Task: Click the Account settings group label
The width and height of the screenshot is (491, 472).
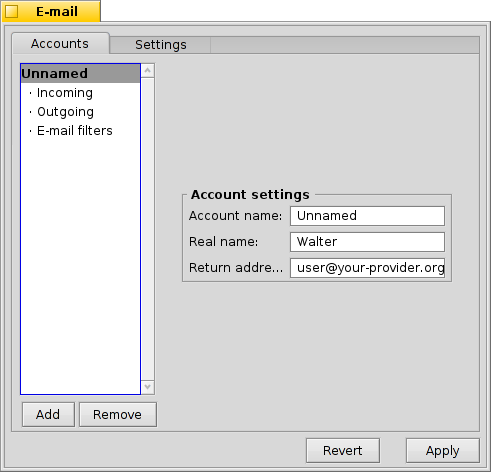Action: (x=250, y=194)
